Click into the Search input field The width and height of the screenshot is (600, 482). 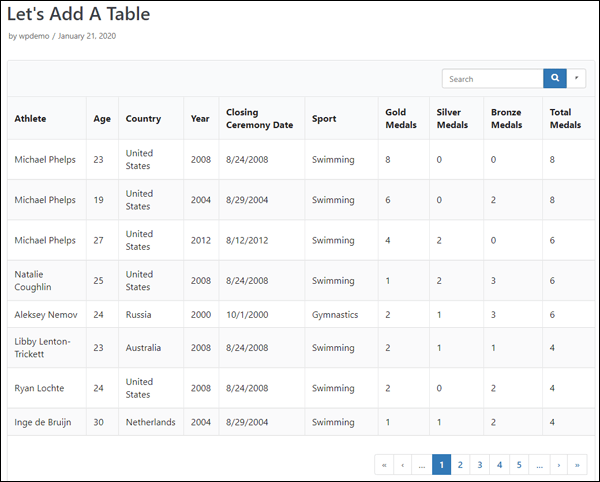click(x=492, y=79)
